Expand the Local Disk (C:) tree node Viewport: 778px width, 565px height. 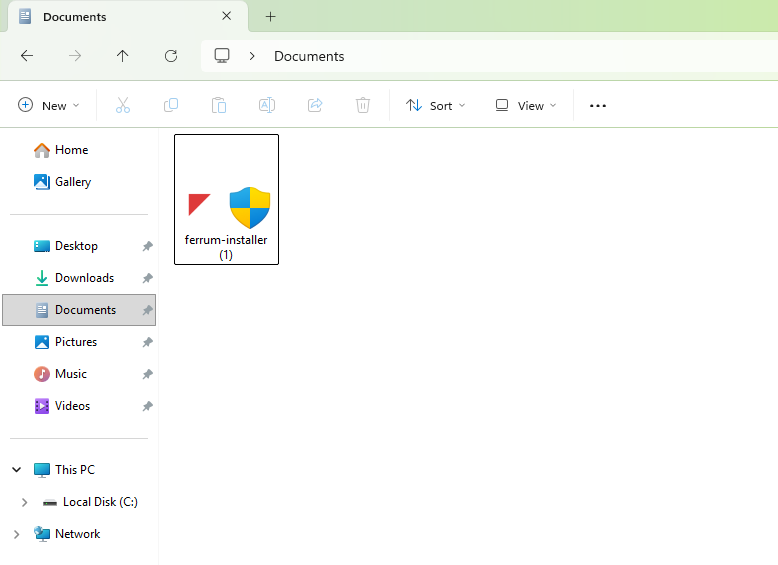coord(24,502)
